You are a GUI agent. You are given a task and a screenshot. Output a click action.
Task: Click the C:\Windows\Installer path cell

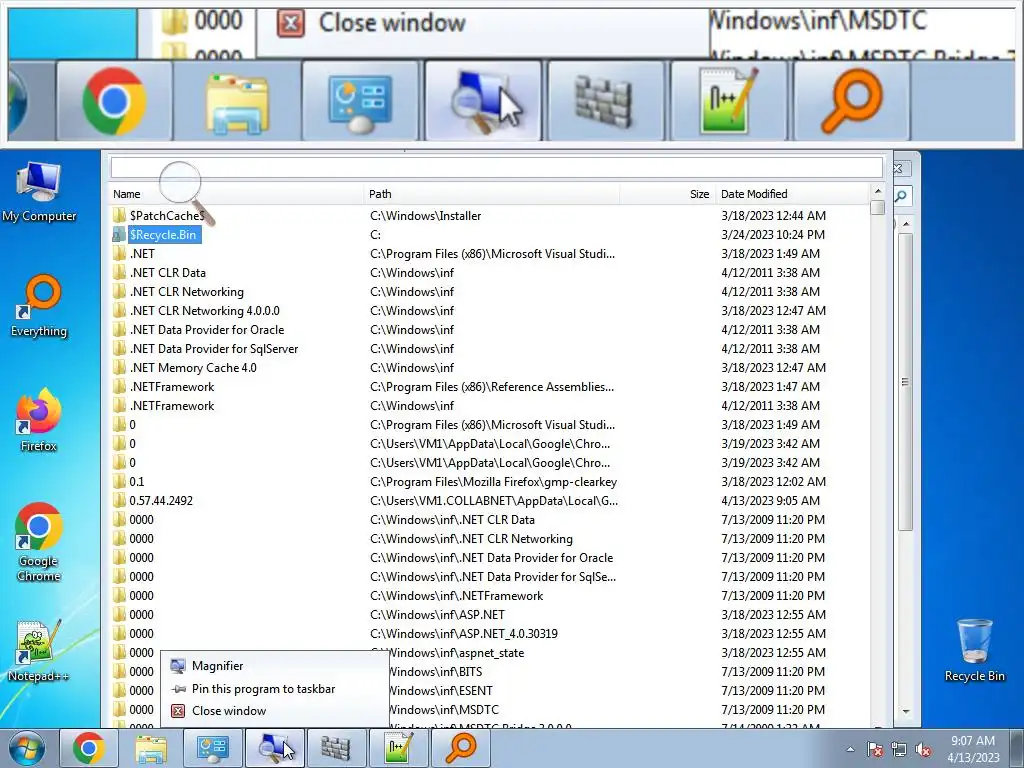coord(426,216)
